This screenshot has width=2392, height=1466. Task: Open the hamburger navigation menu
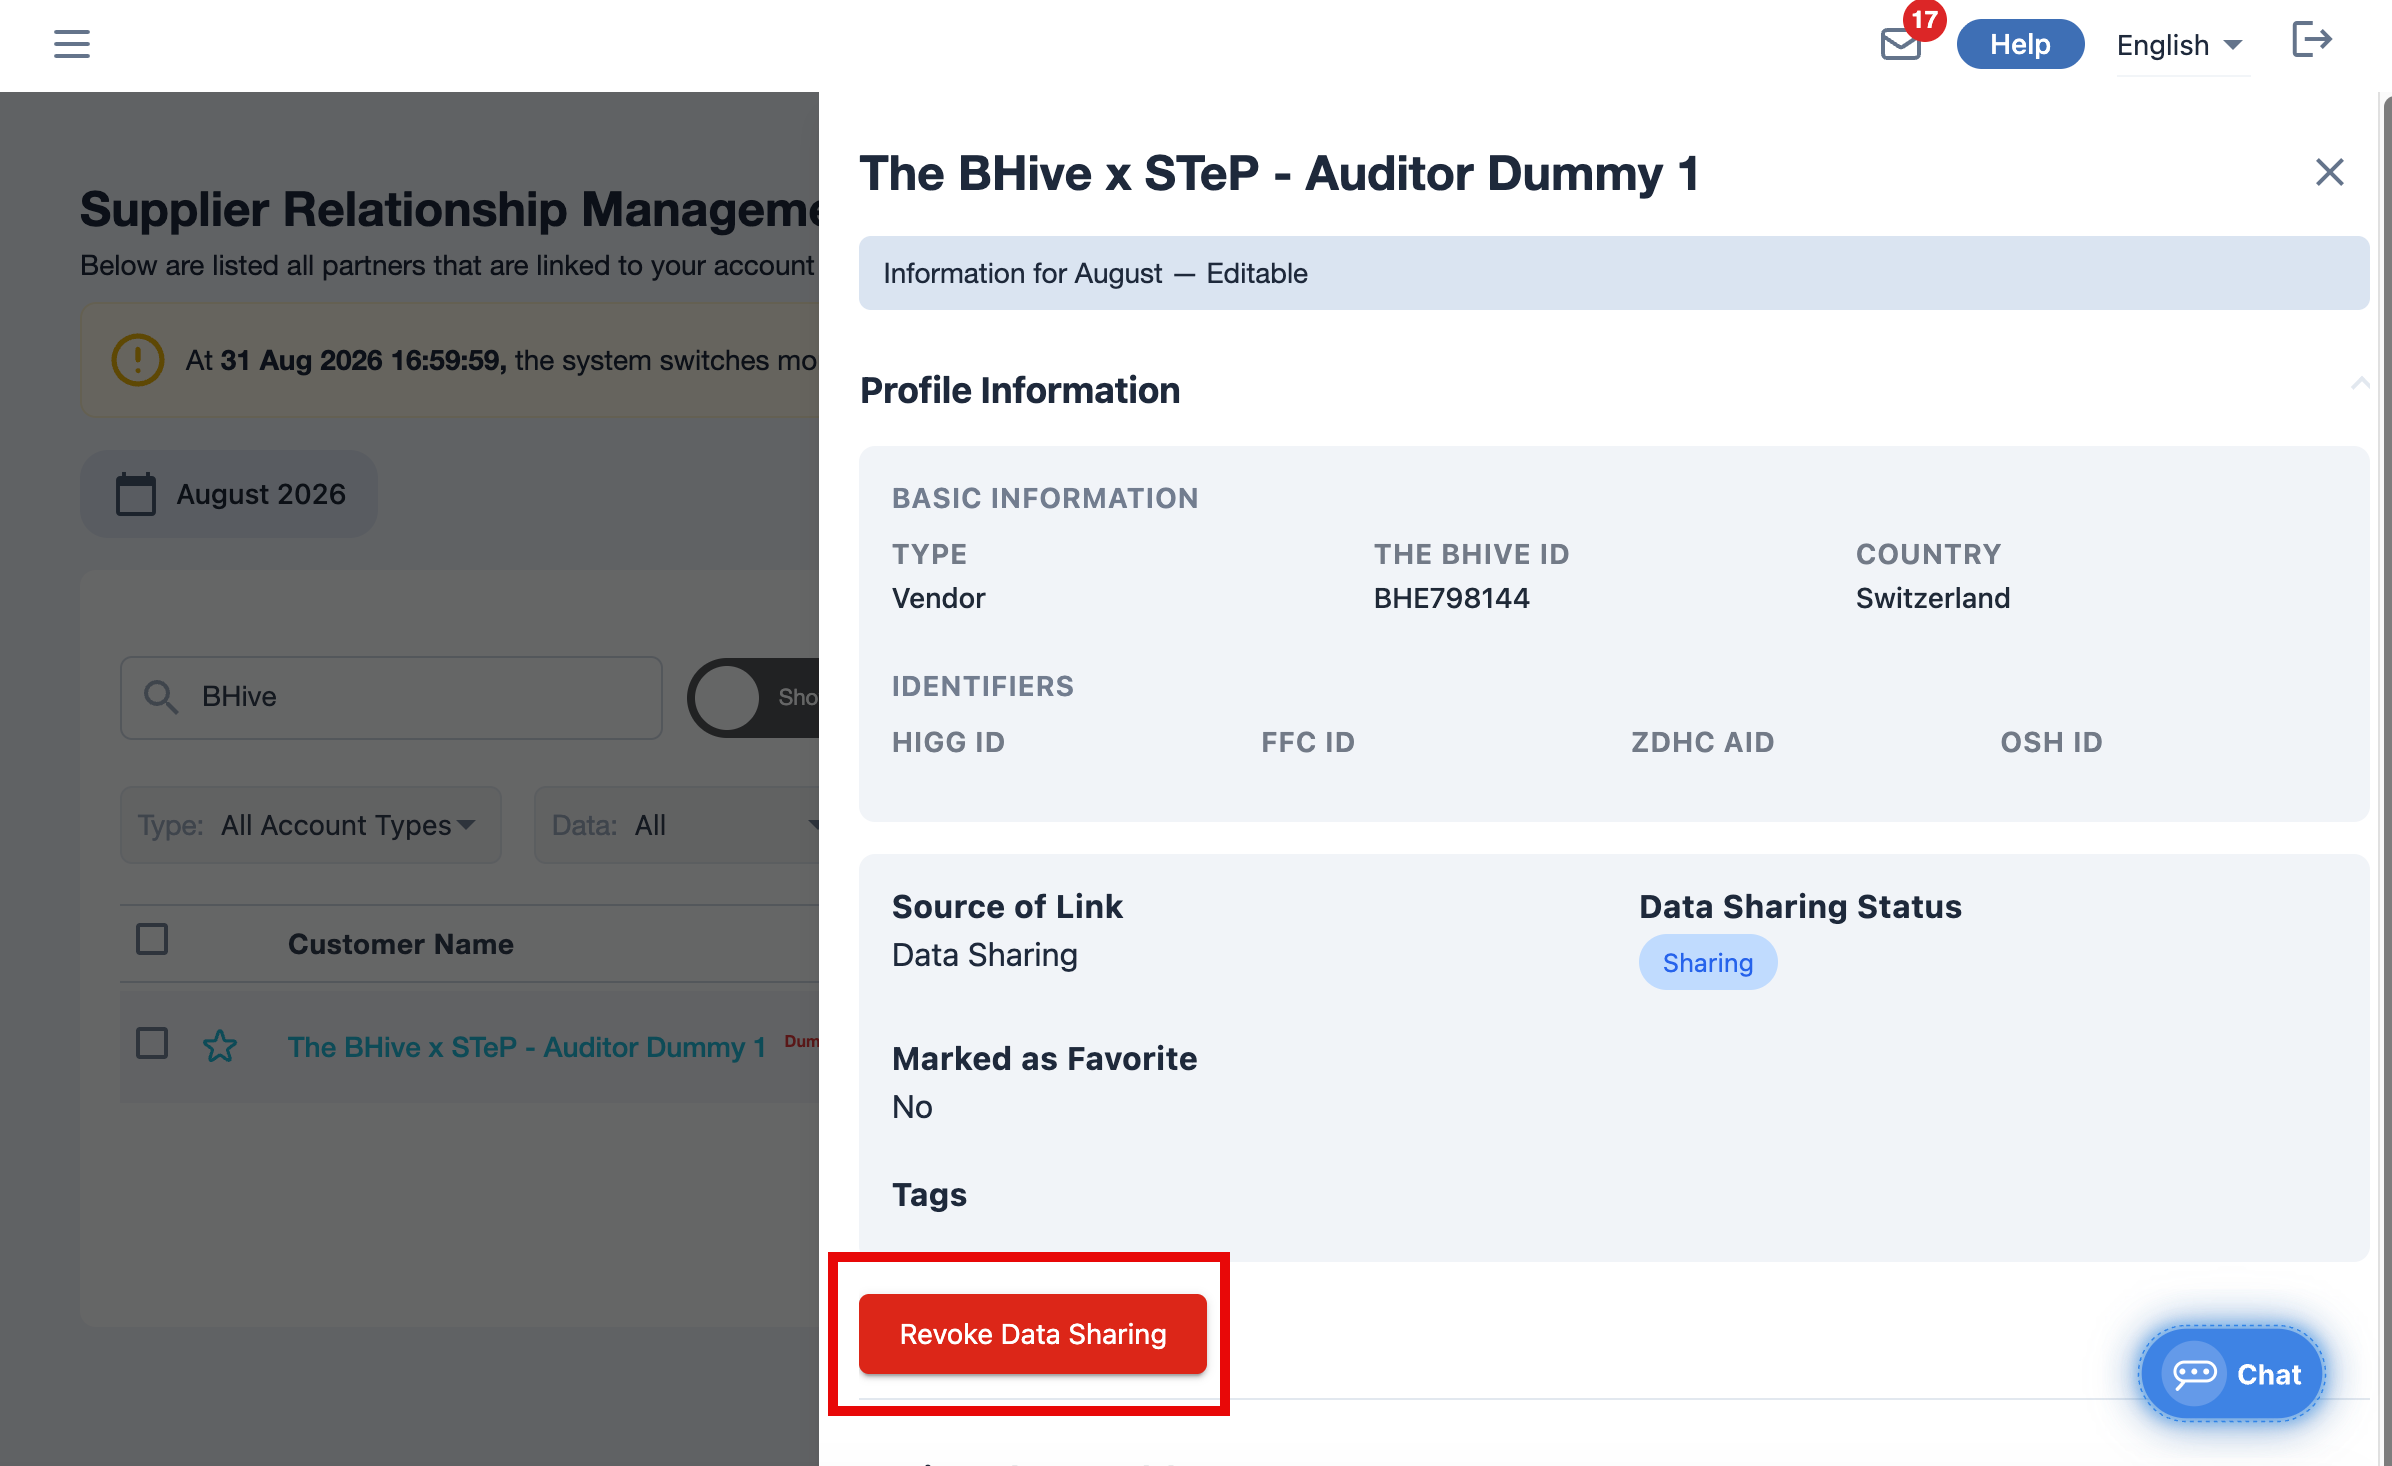(72, 44)
